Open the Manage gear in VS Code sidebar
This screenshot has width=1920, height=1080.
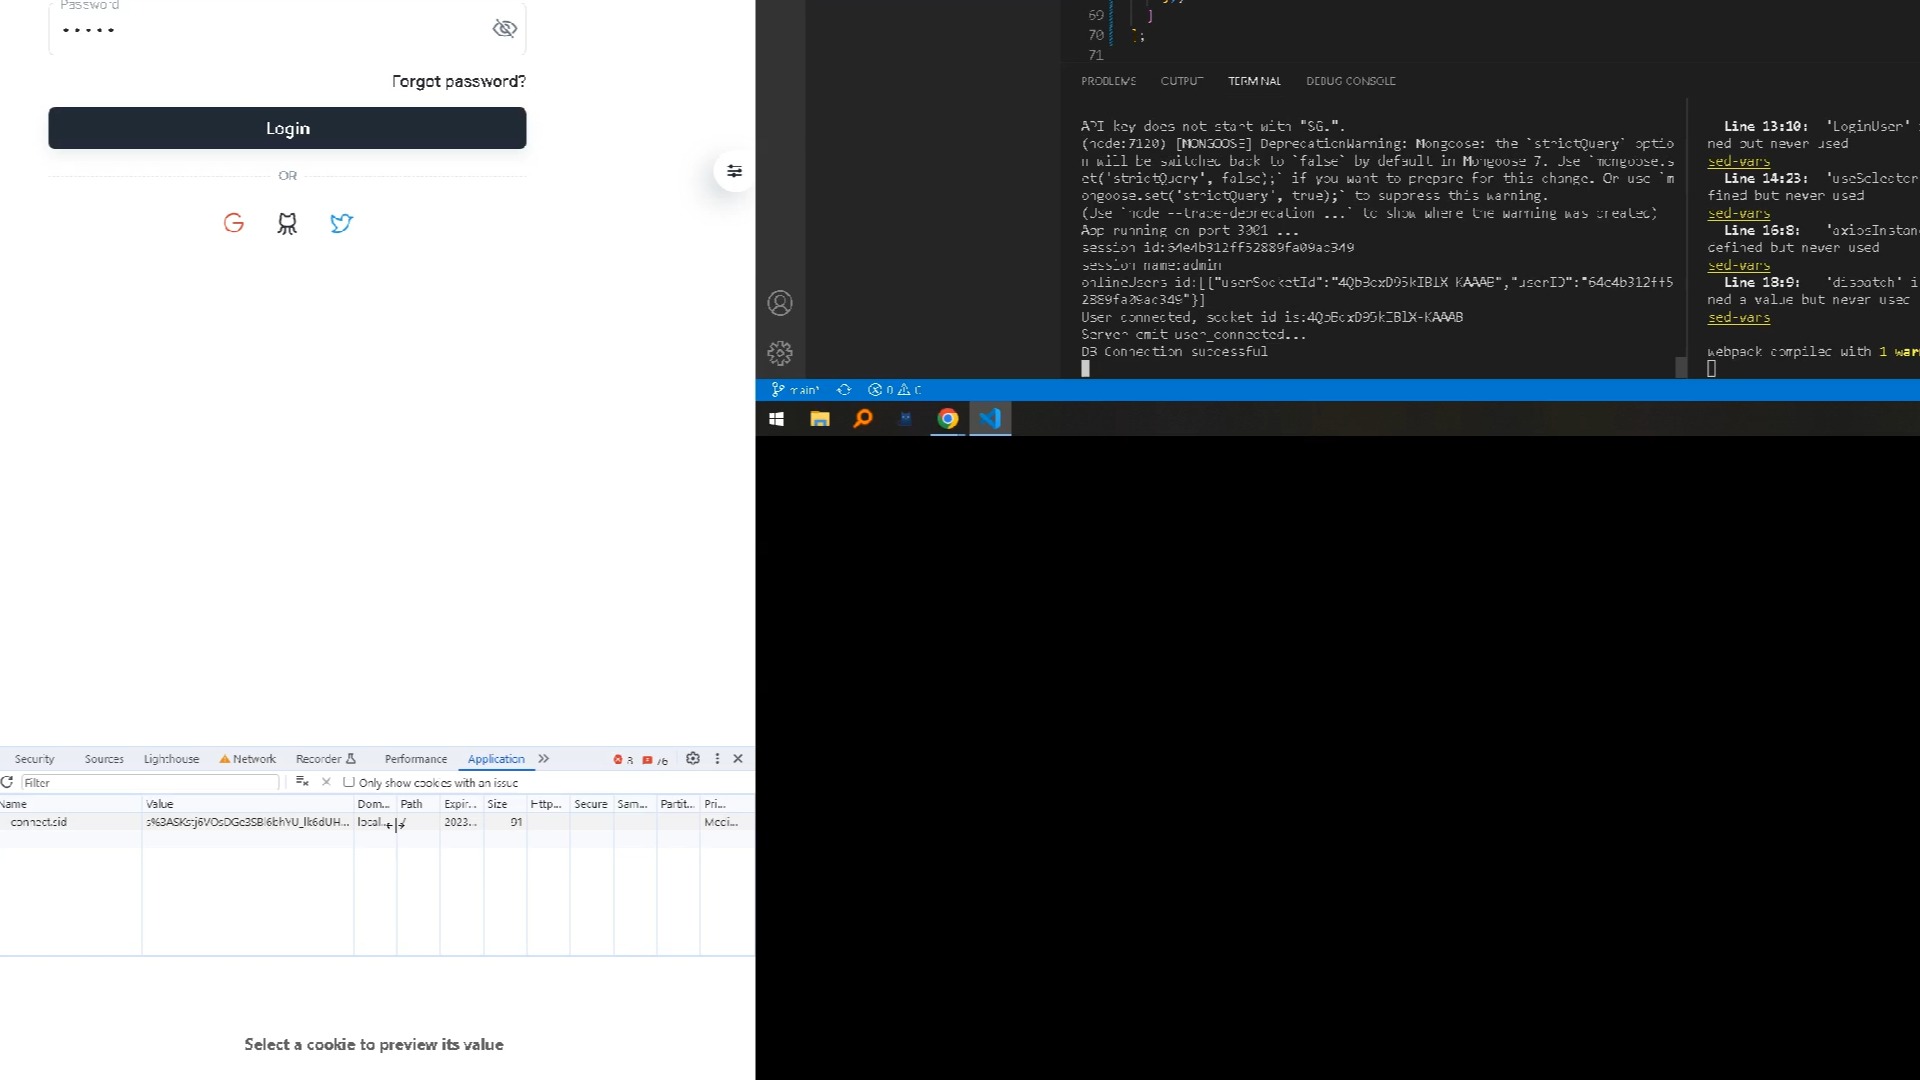780,352
